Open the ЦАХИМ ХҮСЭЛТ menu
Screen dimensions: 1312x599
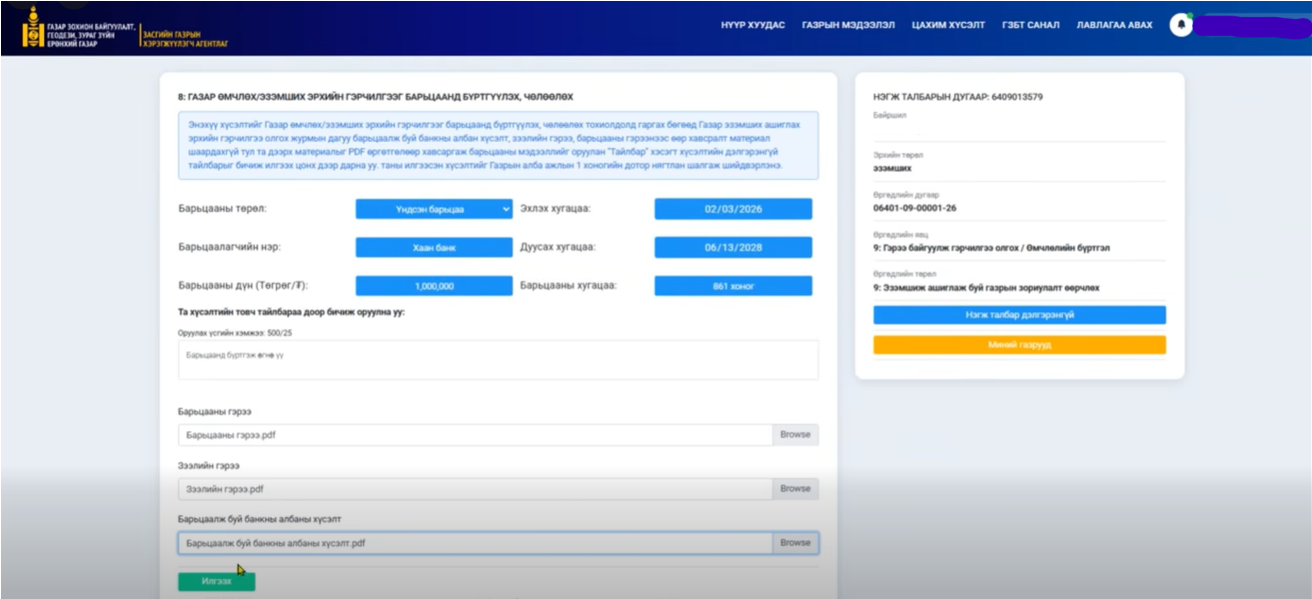(948, 25)
